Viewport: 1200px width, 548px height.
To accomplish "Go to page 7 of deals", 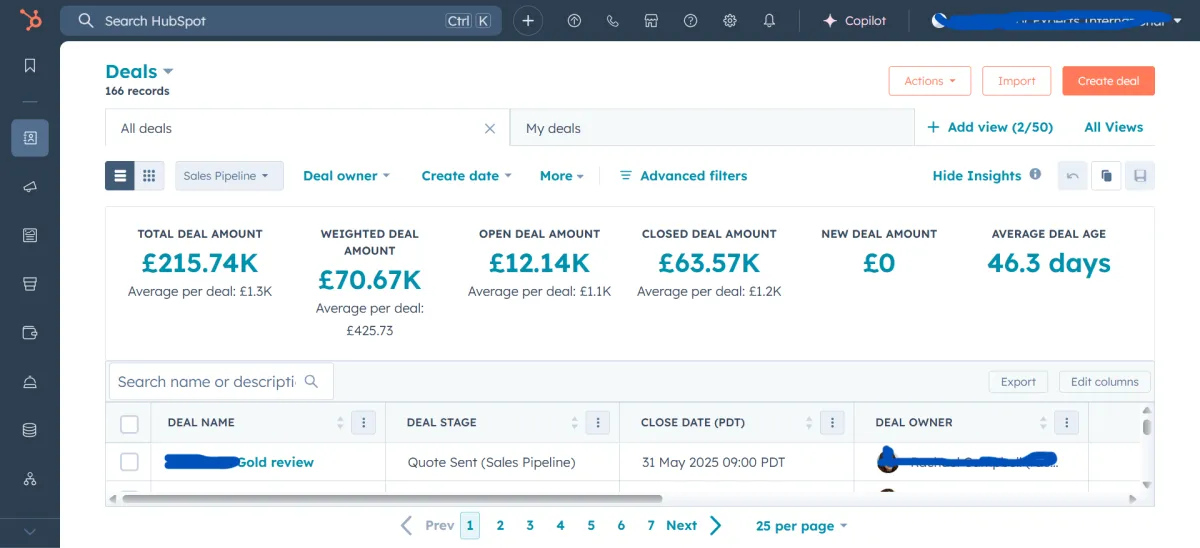I will click(650, 525).
